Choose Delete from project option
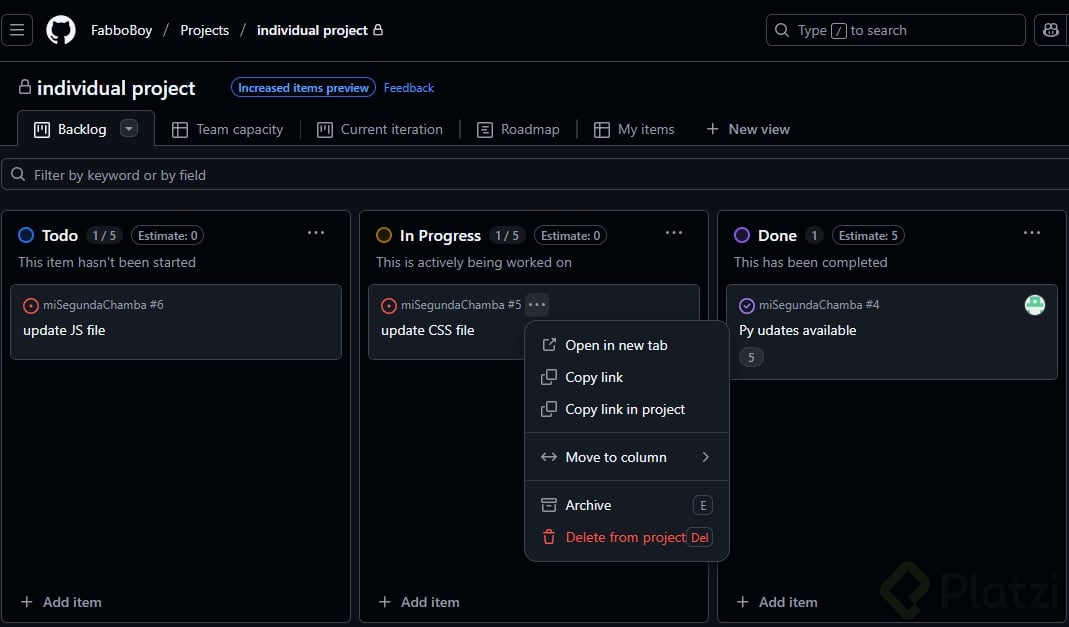This screenshot has height=627, width=1069. click(x=625, y=537)
